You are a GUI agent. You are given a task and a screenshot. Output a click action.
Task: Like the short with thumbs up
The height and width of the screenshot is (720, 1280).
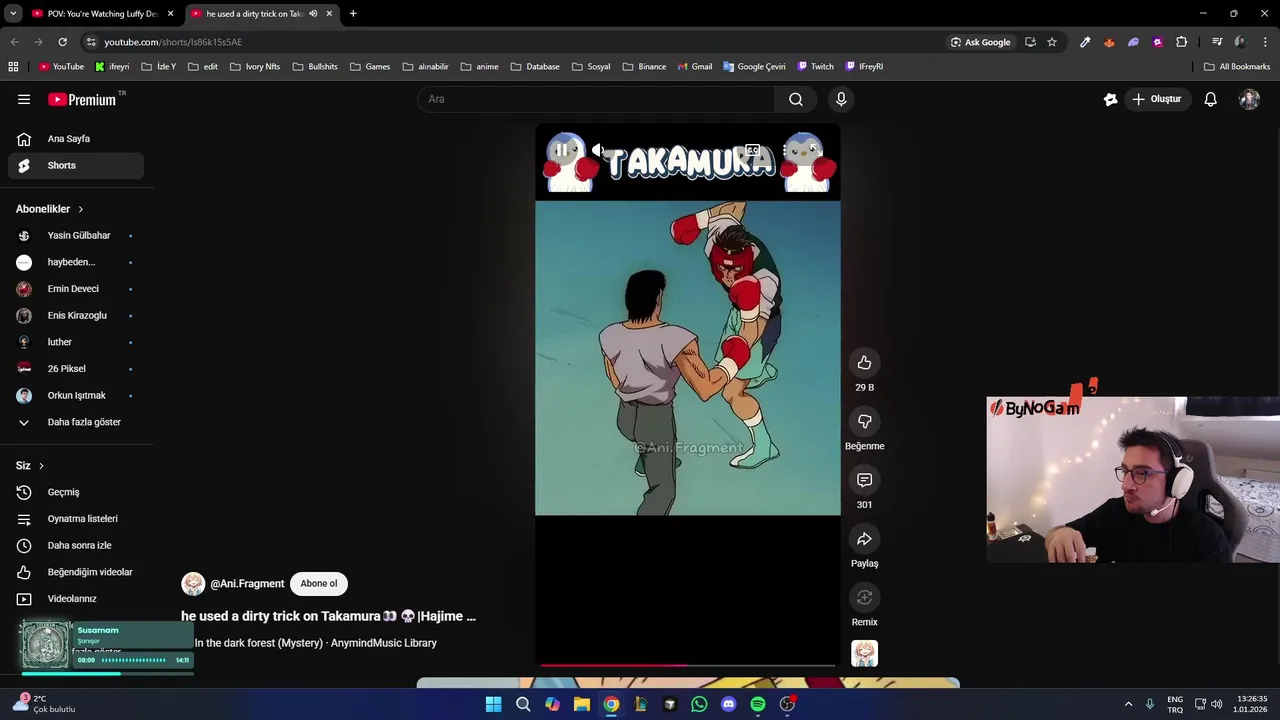864,363
